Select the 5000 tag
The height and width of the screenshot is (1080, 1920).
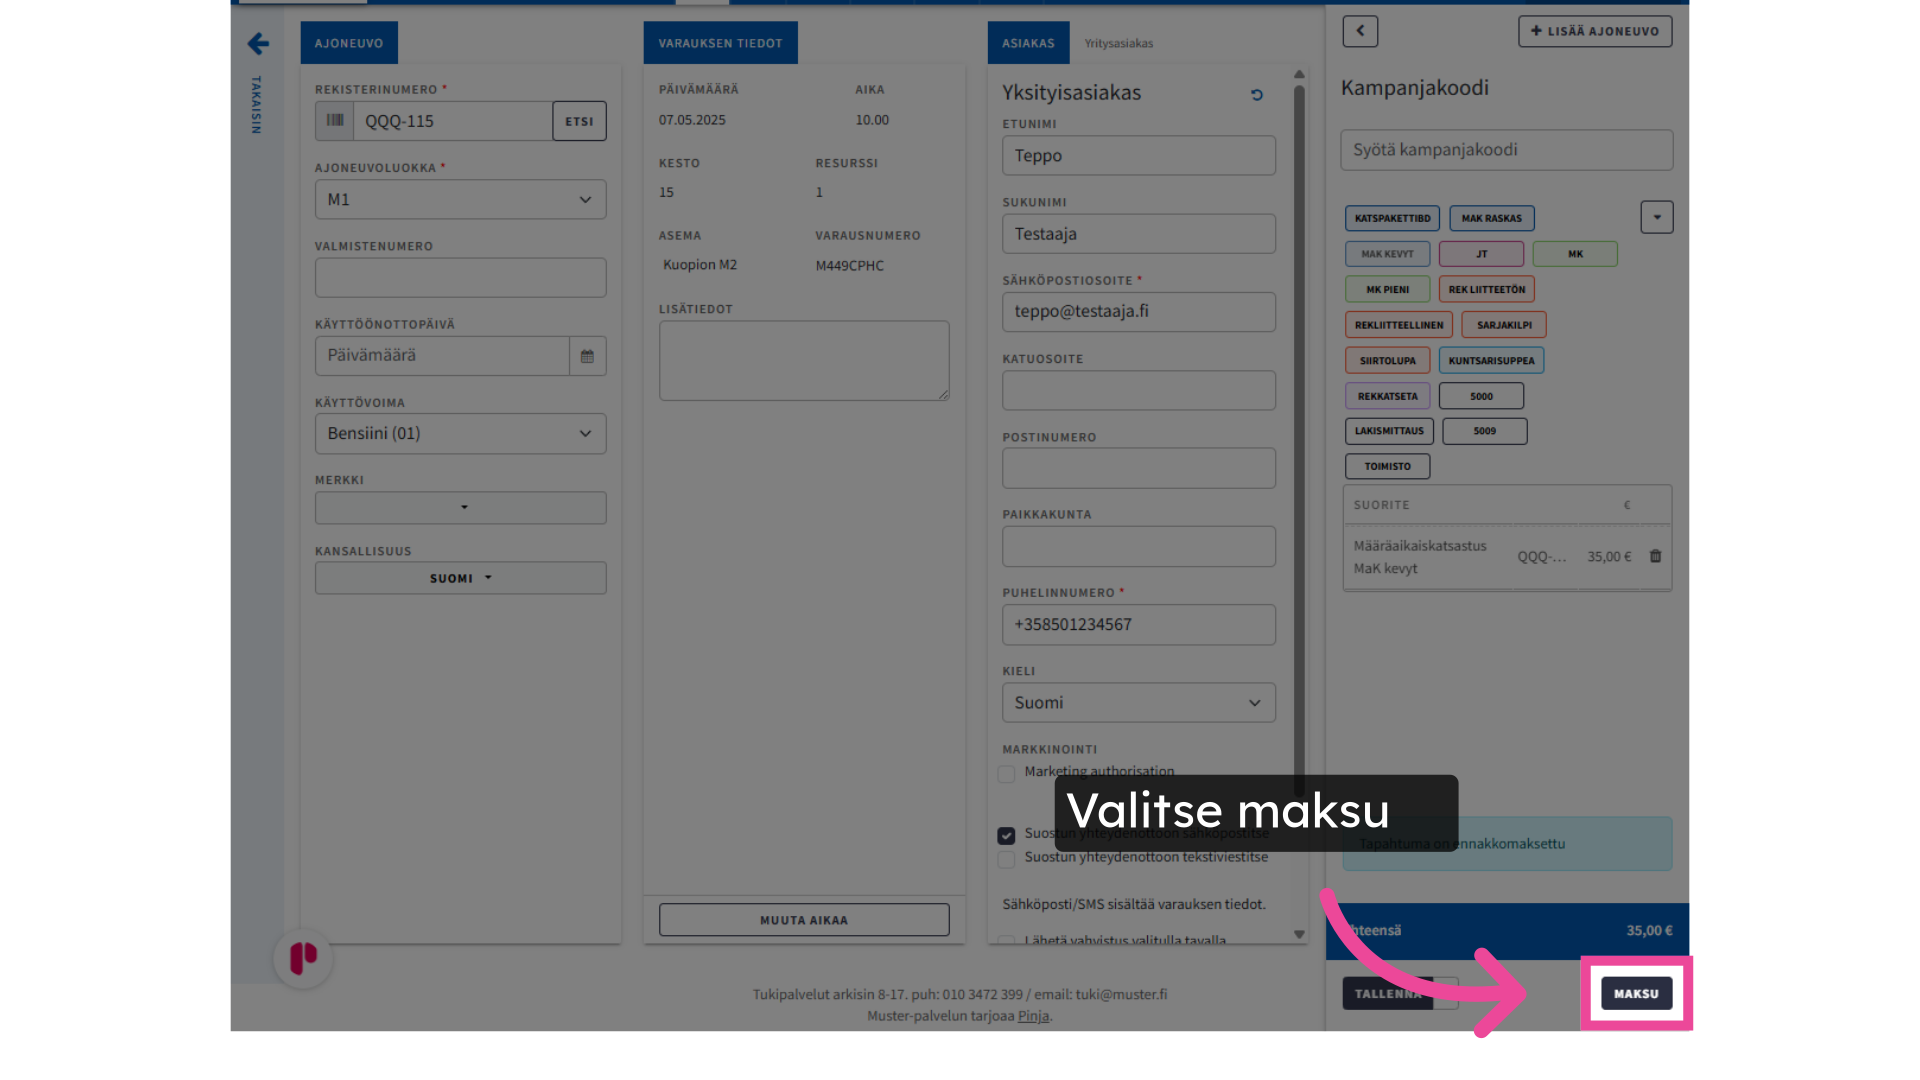pyautogui.click(x=1481, y=396)
